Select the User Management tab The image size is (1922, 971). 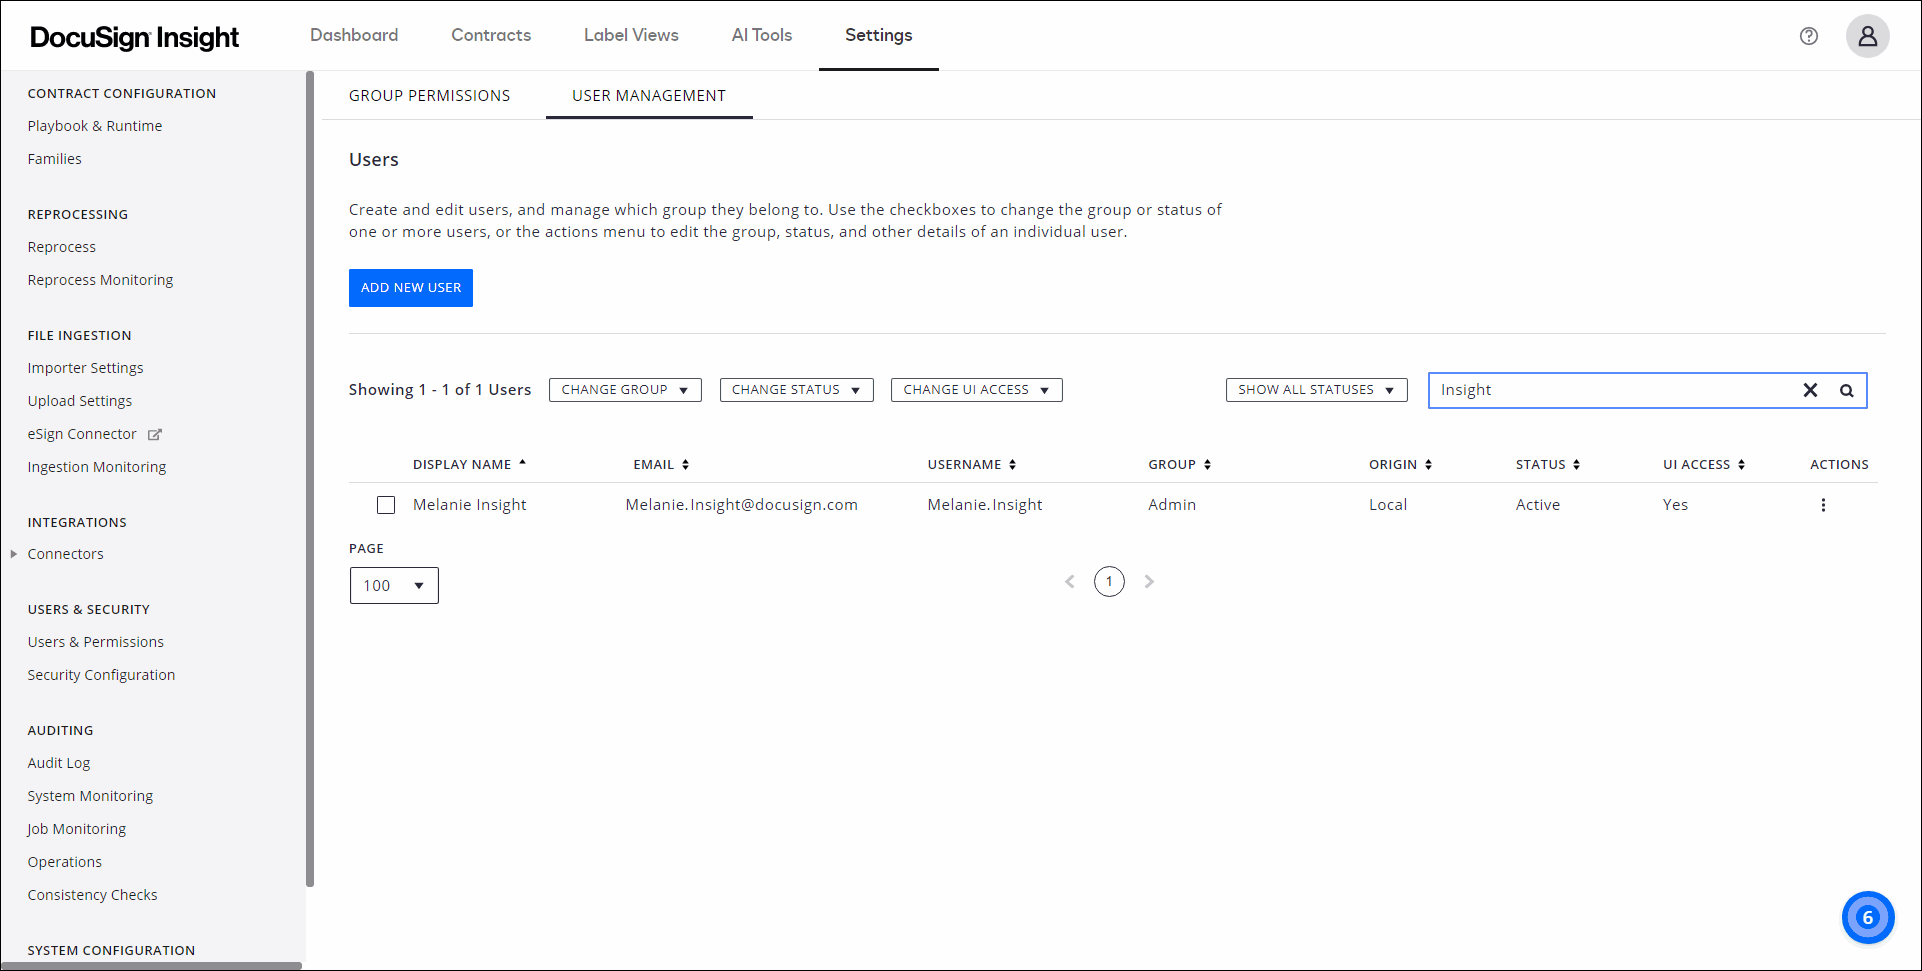click(x=649, y=95)
